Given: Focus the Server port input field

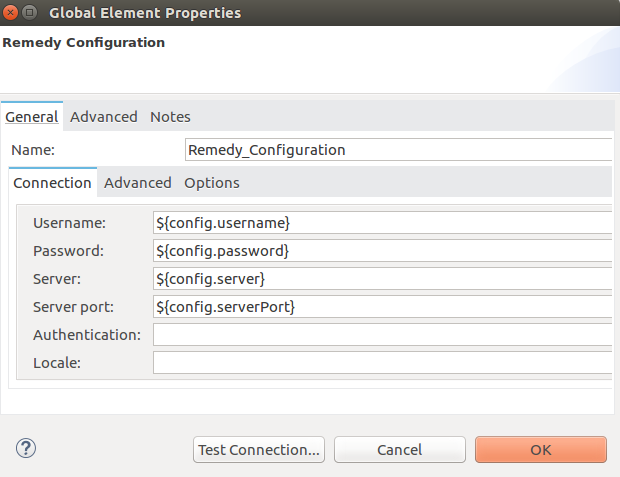Looking at the screenshot, I should [x=382, y=306].
